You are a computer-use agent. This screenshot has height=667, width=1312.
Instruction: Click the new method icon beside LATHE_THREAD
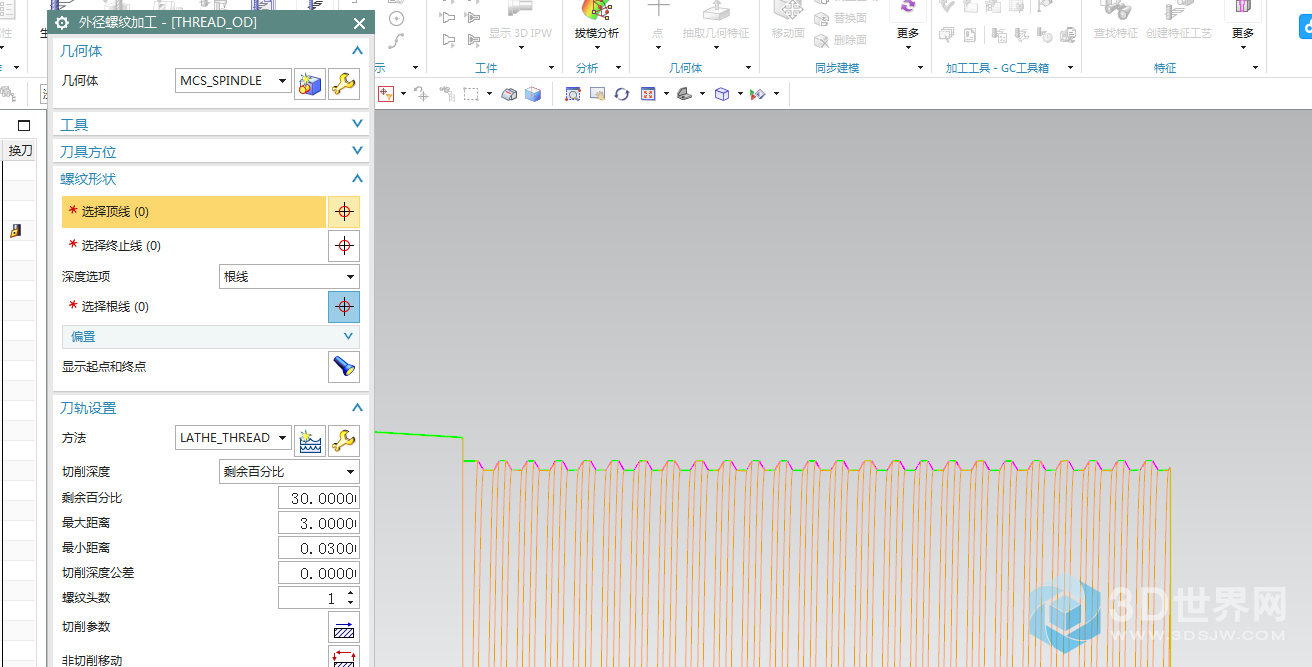click(x=309, y=440)
